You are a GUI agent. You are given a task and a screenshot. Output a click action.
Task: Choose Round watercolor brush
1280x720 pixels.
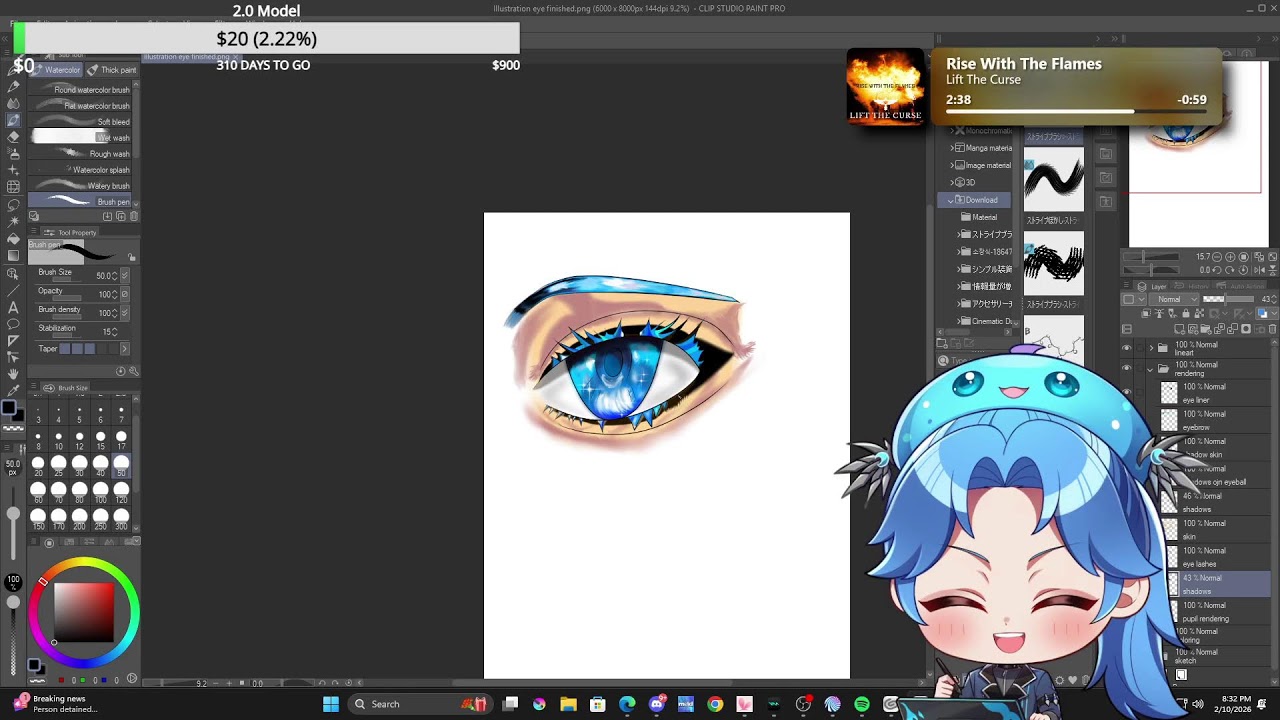pyautogui.click(x=81, y=90)
